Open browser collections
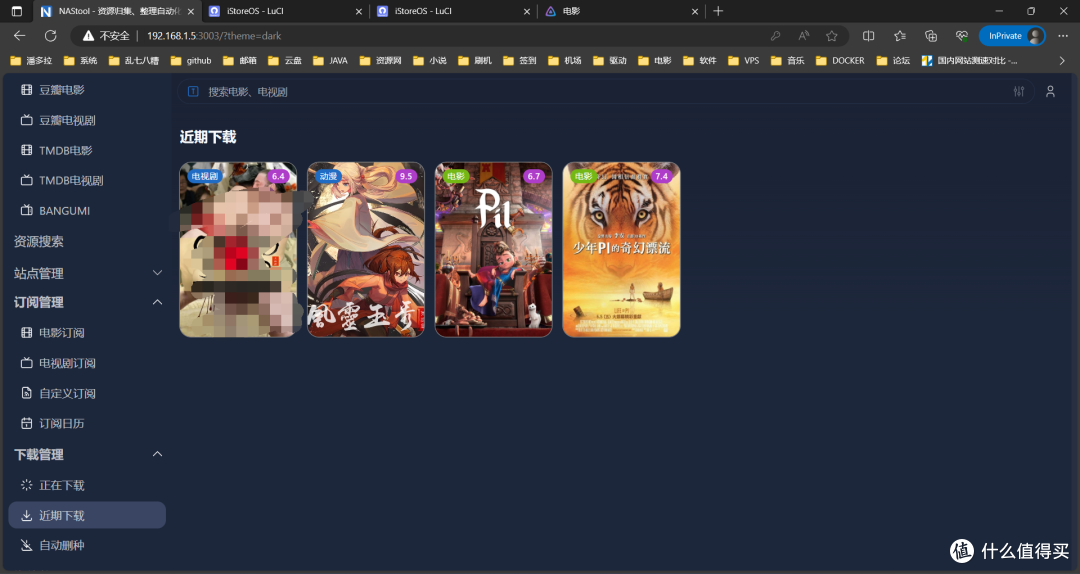1080x574 pixels. (931, 36)
